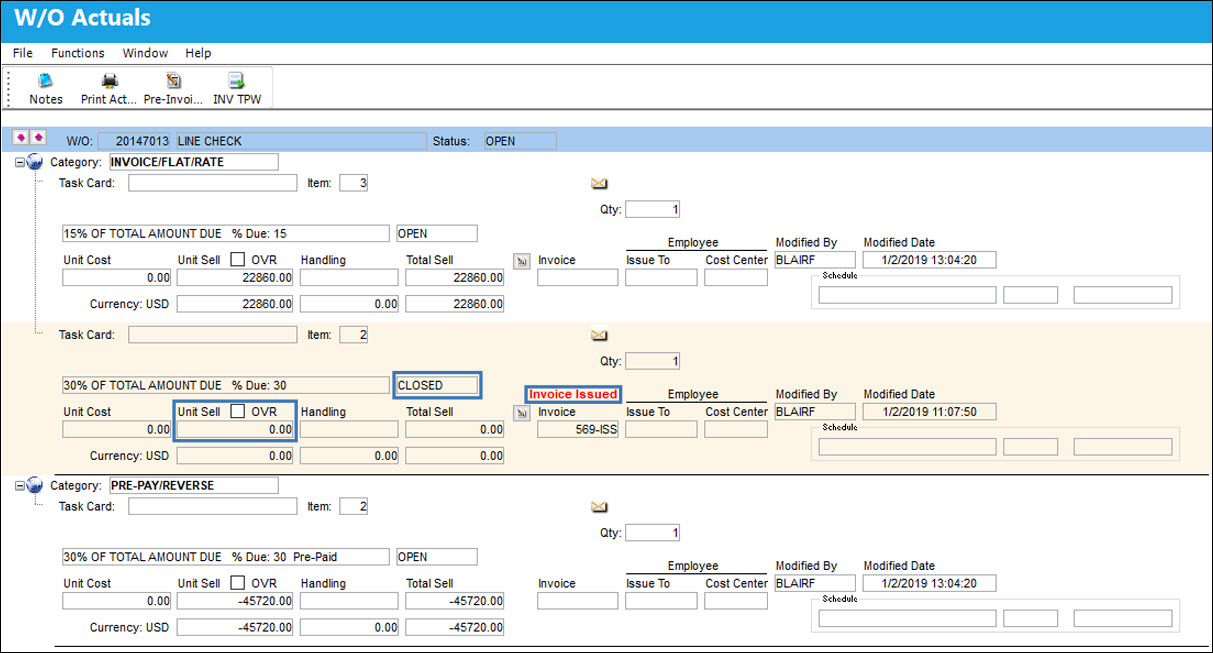Screen dimensions: 1213x653
Task: Click the Print Actuals printer icon
Action: pos(110,81)
